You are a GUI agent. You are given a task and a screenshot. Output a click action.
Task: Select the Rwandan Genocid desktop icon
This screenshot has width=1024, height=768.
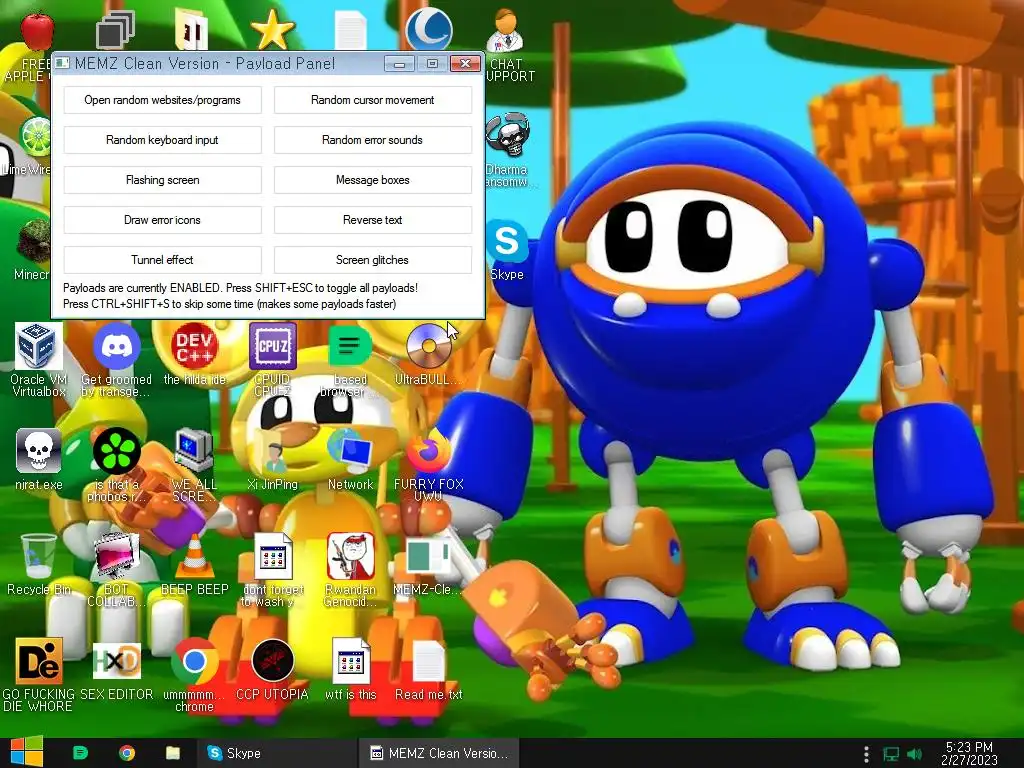tap(351, 556)
